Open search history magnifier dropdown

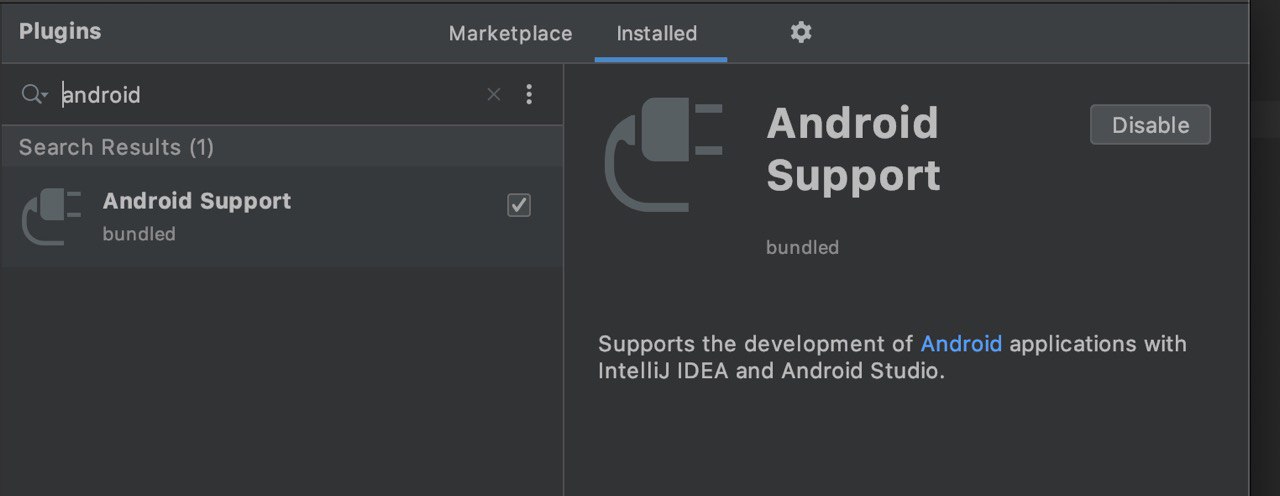35,94
